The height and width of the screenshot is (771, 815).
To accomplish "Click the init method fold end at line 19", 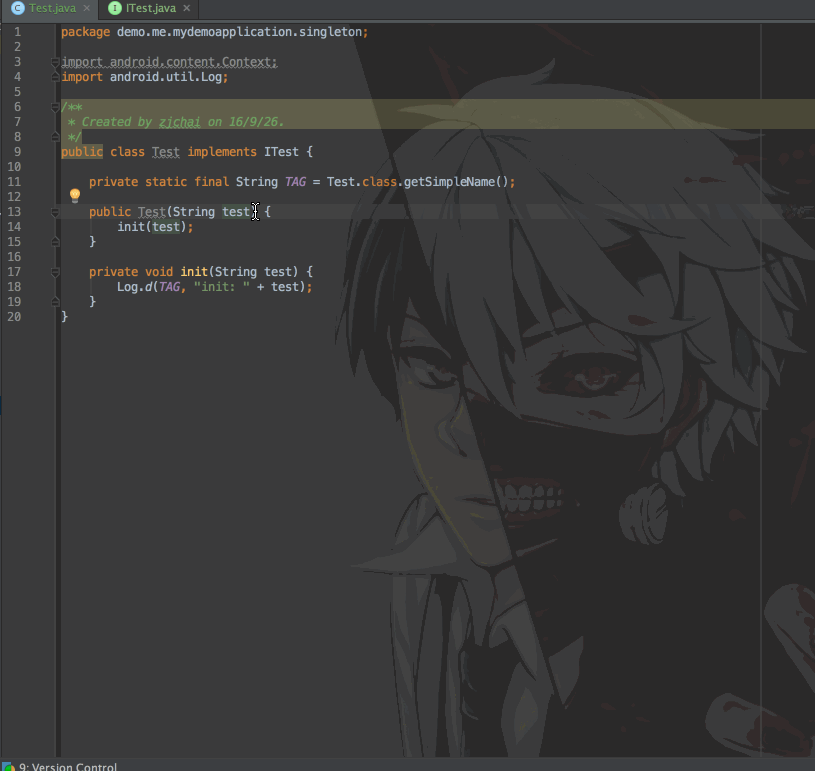I will (55, 302).
